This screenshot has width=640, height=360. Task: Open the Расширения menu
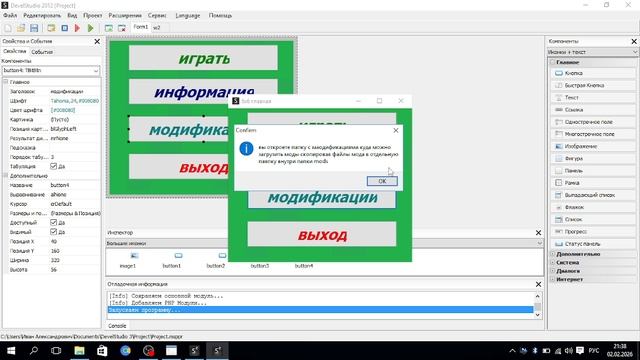tap(125, 16)
